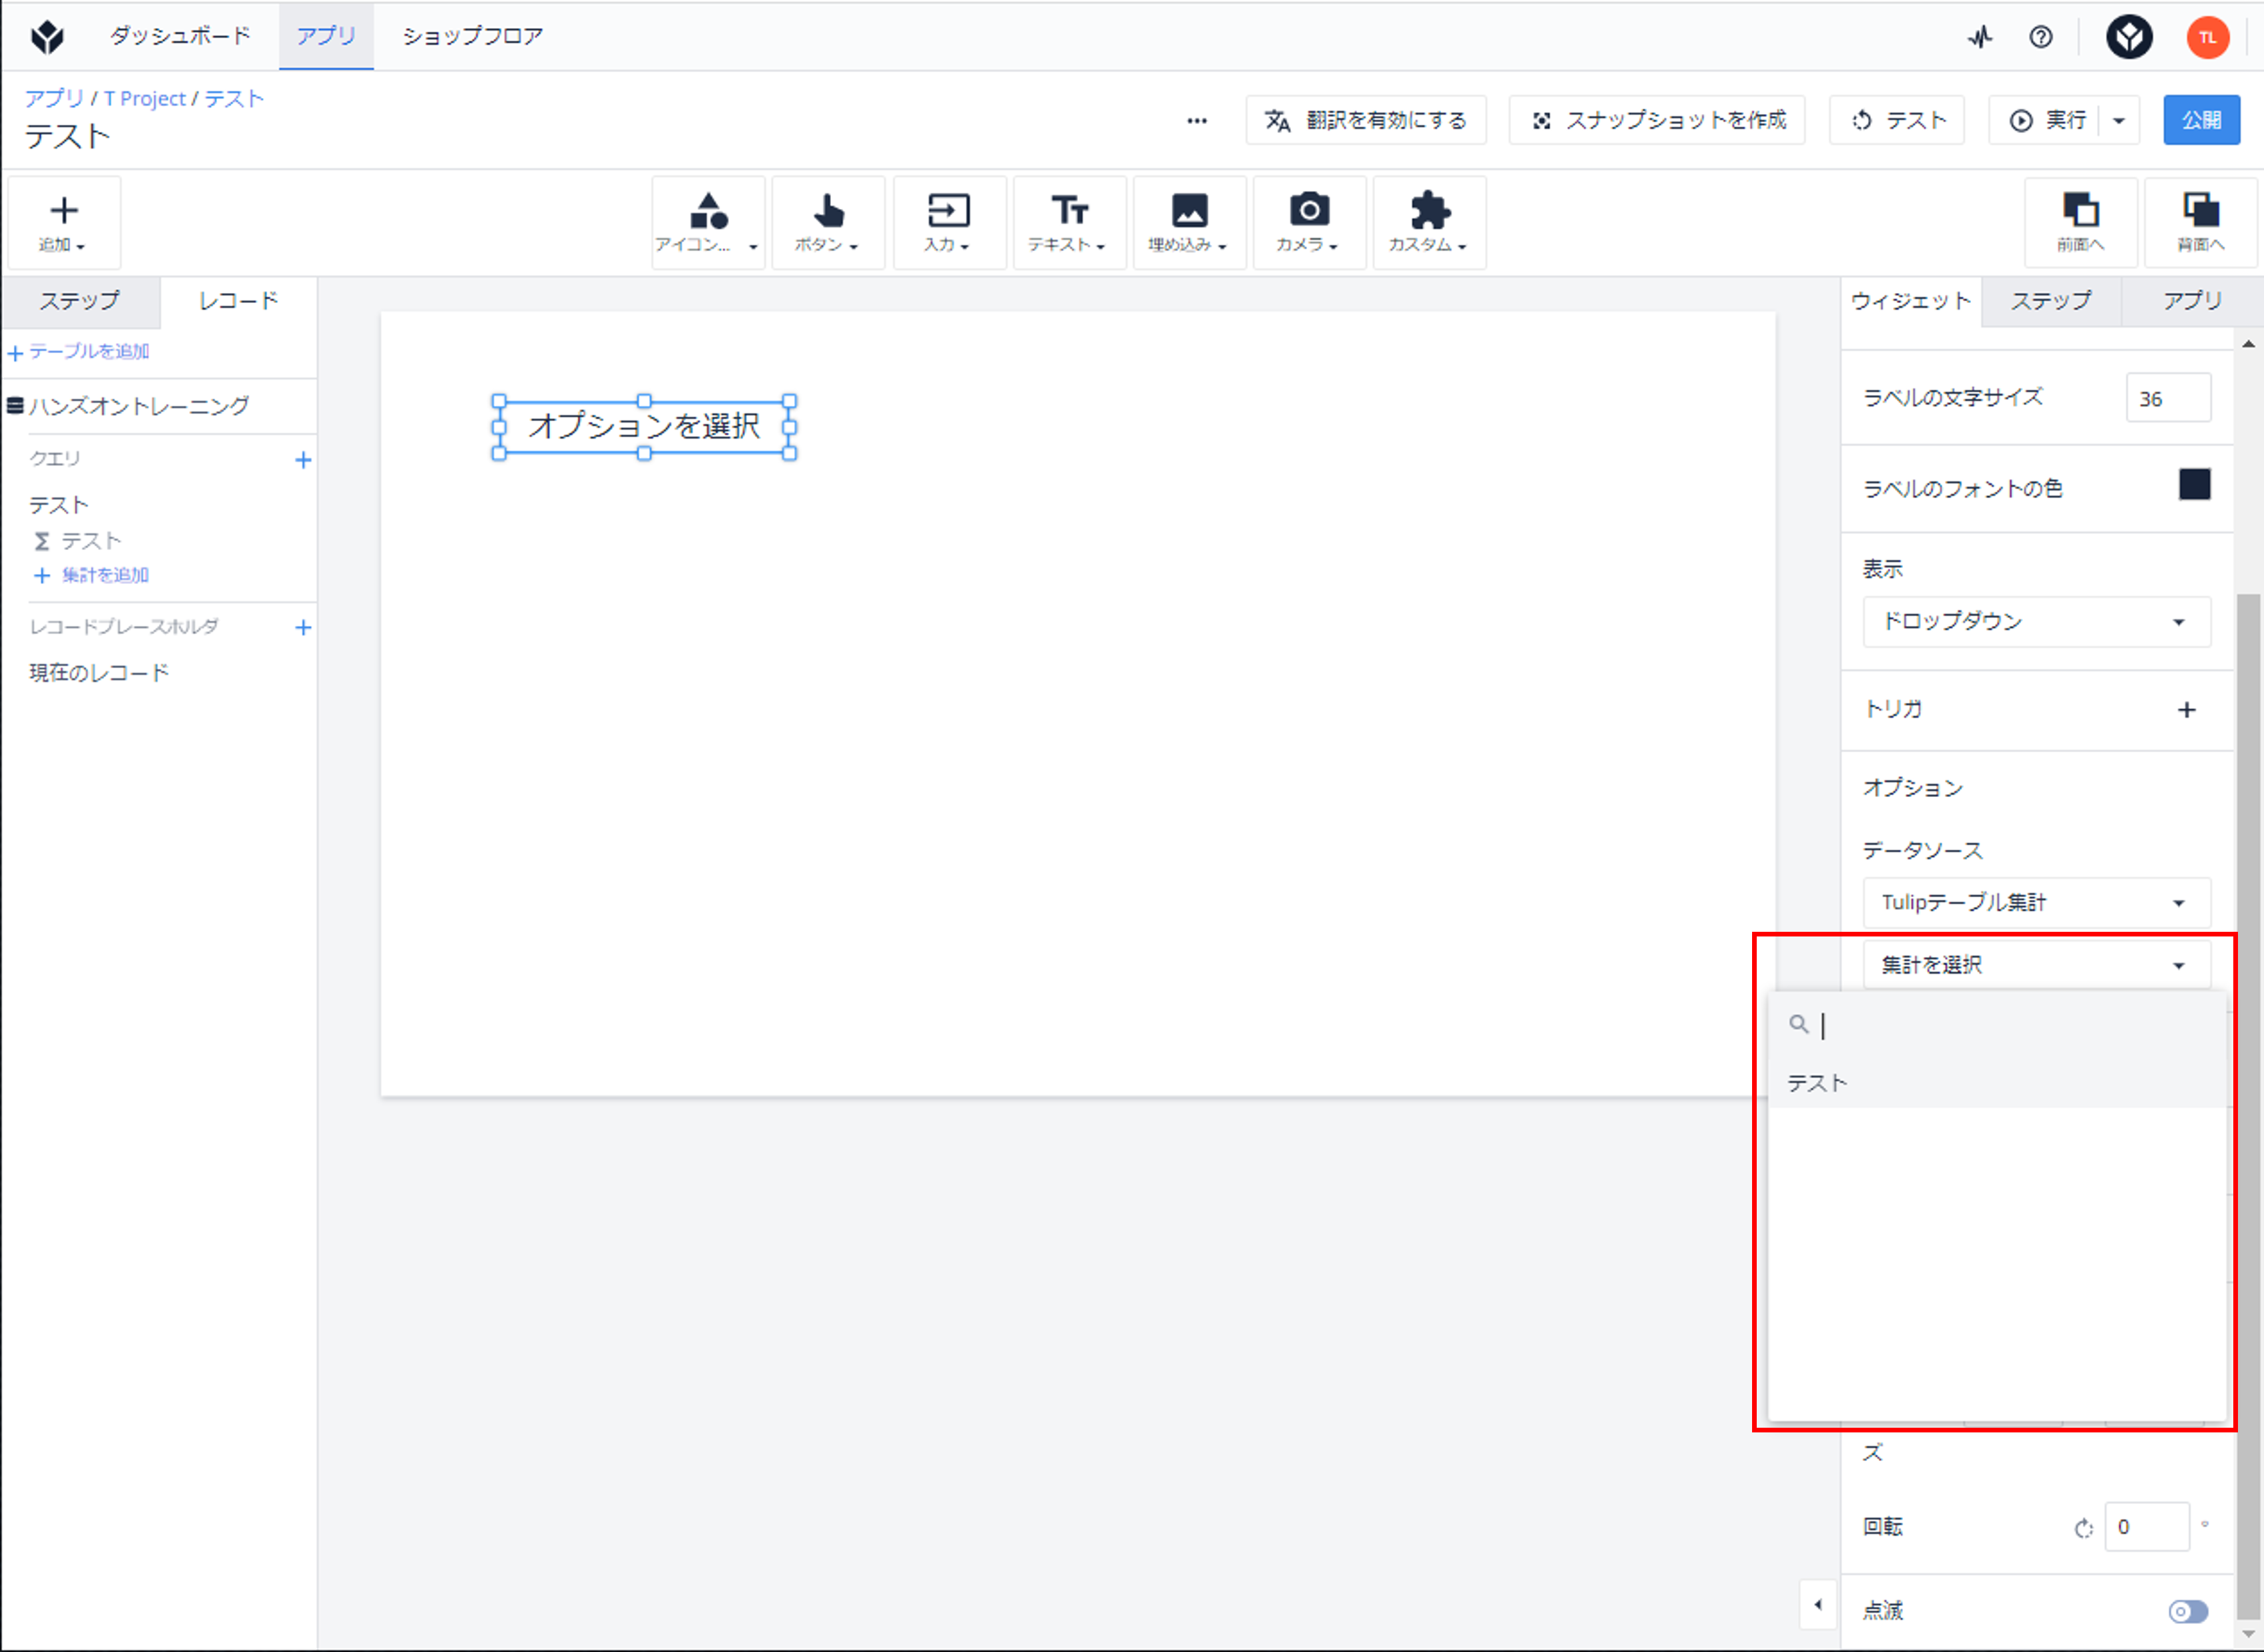Add a トリガ with plus icon

(2187, 710)
